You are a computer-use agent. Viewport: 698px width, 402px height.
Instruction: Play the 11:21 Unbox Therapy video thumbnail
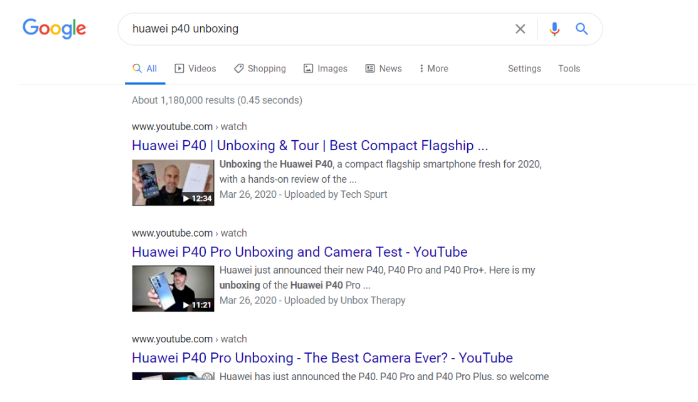(x=173, y=288)
